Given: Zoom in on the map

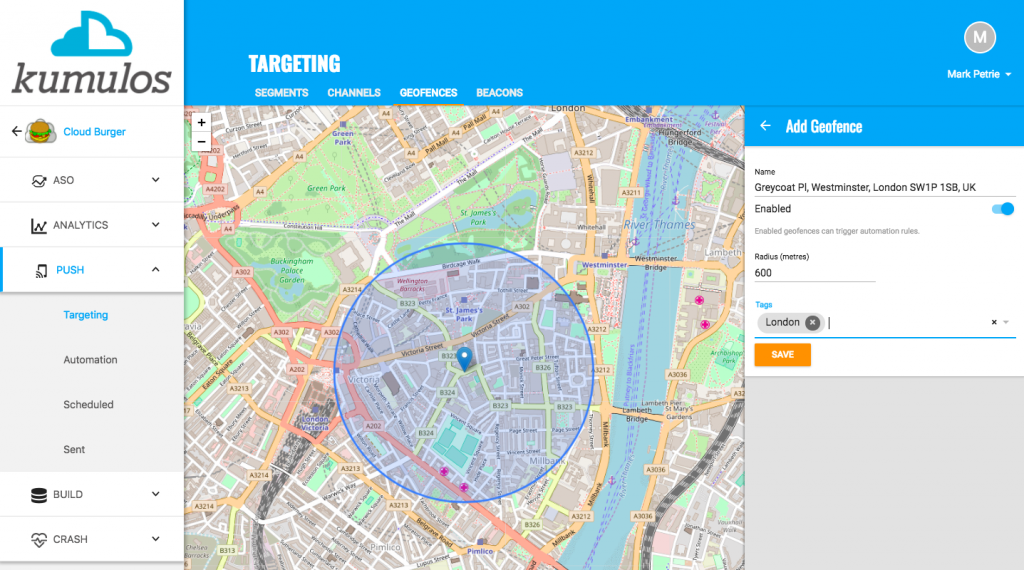Looking at the screenshot, I should click(201, 123).
